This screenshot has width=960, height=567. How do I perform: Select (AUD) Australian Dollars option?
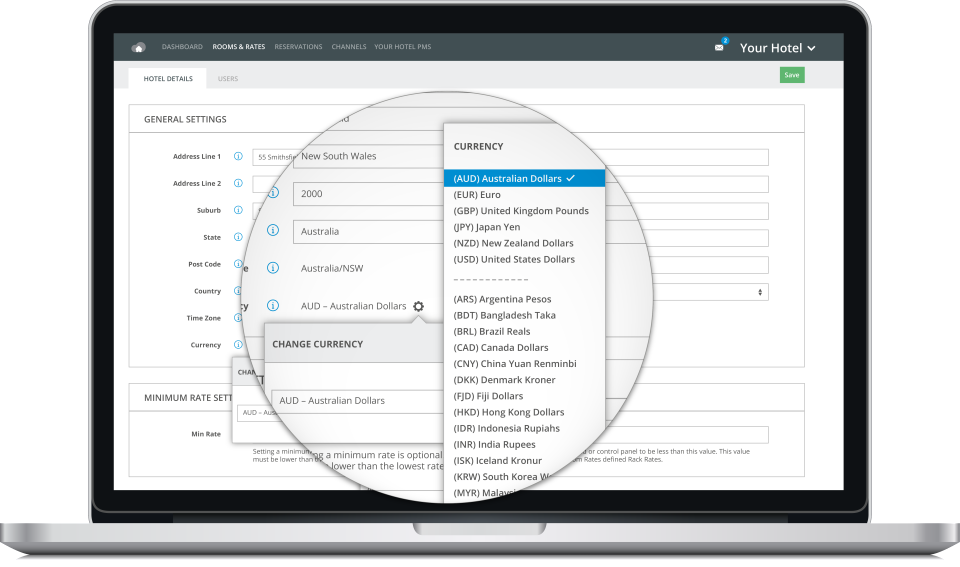pyautogui.click(x=524, y=178)
